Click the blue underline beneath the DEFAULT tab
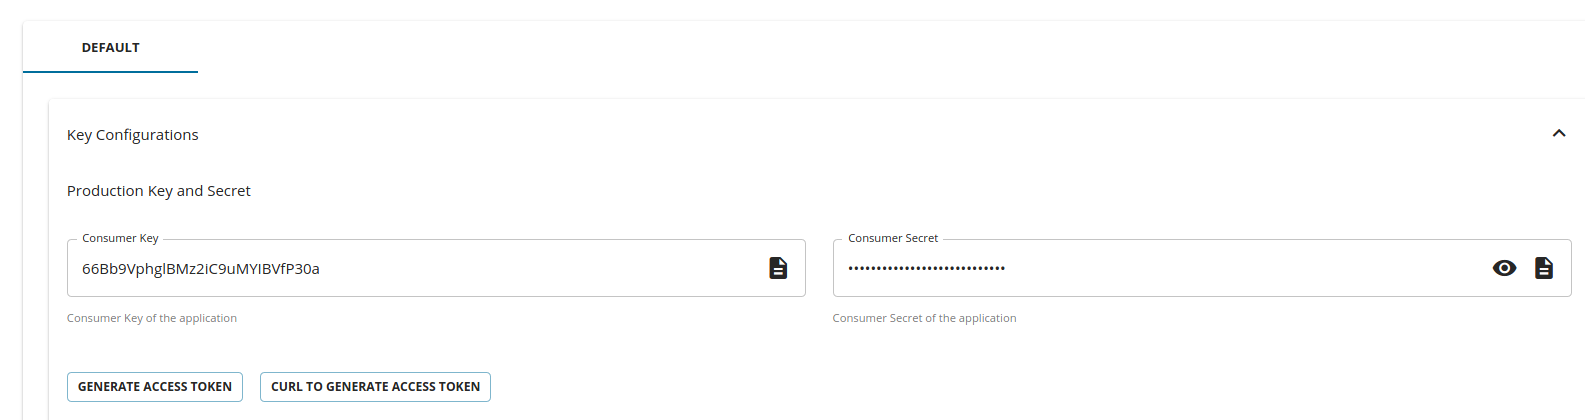The image size is (1585, 420). [x=110, y=72]
